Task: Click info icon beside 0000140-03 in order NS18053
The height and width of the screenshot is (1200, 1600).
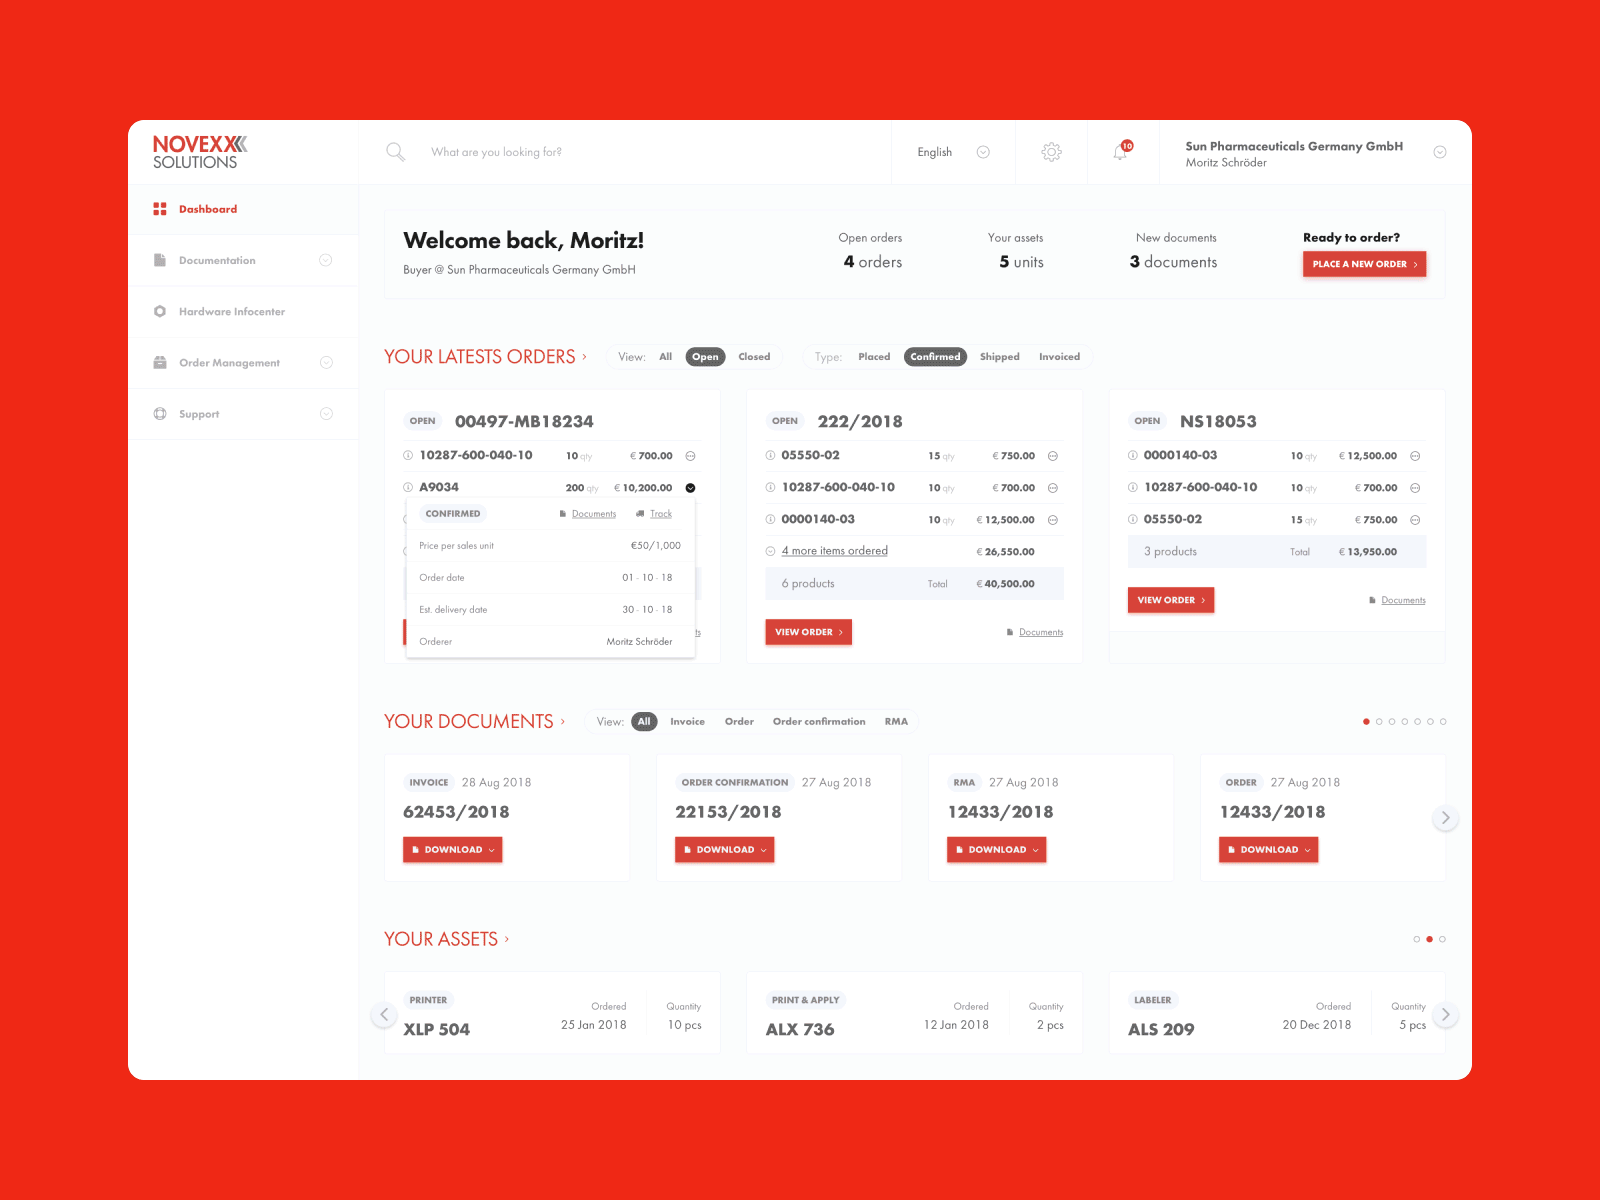Action: (x=1133, y=455)
